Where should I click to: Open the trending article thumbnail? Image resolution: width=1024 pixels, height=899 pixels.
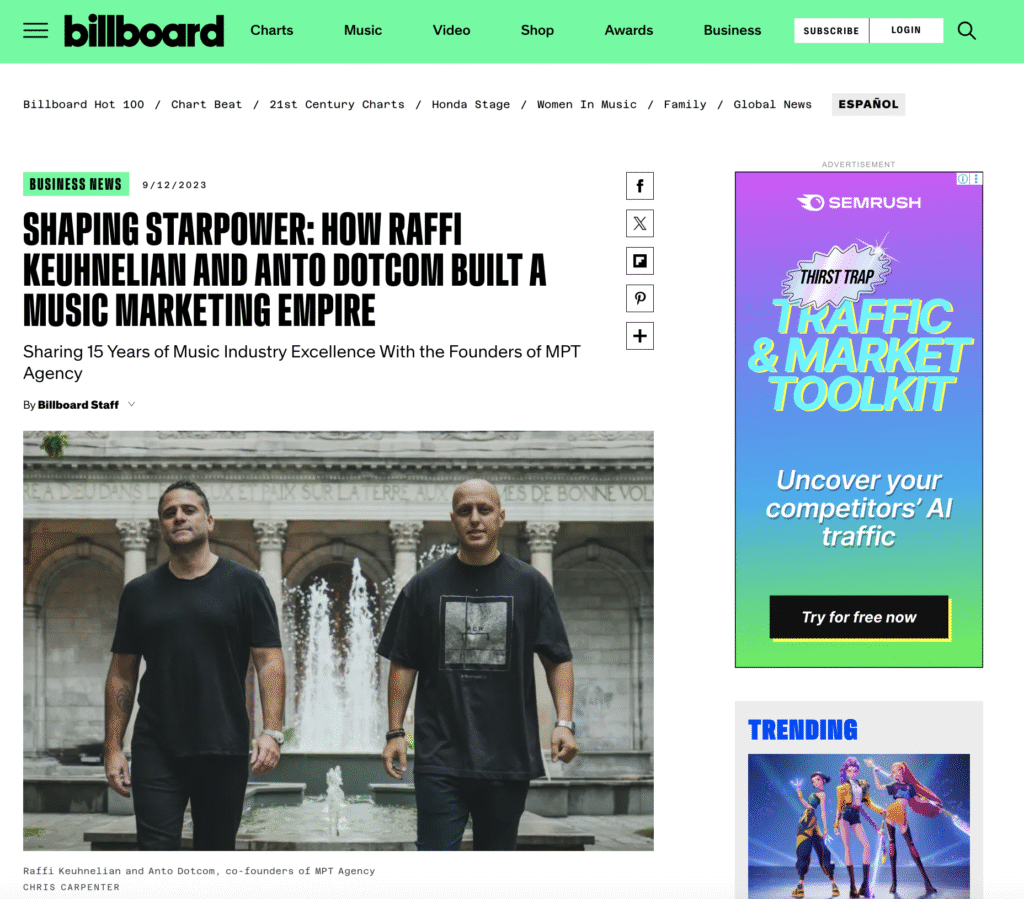pyautogui.click(x=859, y=826)
